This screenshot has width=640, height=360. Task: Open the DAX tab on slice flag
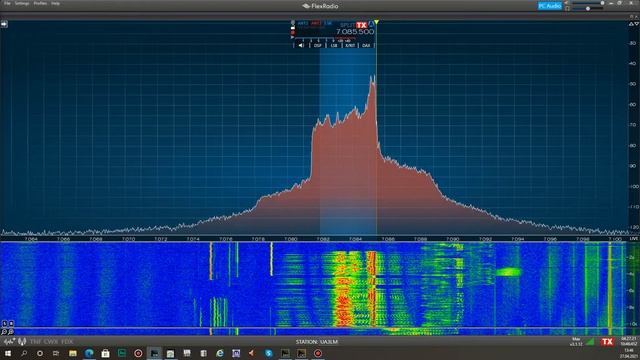(x=366, y=45)
